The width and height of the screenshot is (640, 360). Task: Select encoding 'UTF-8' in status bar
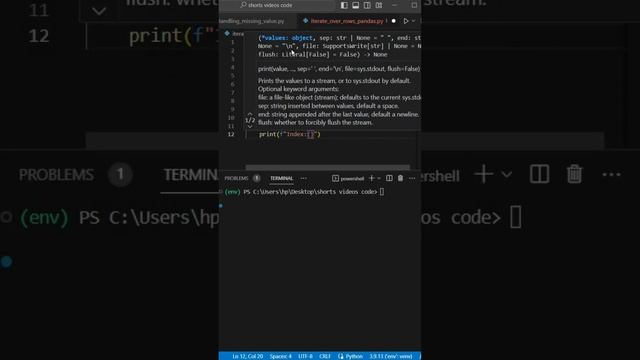305,356
